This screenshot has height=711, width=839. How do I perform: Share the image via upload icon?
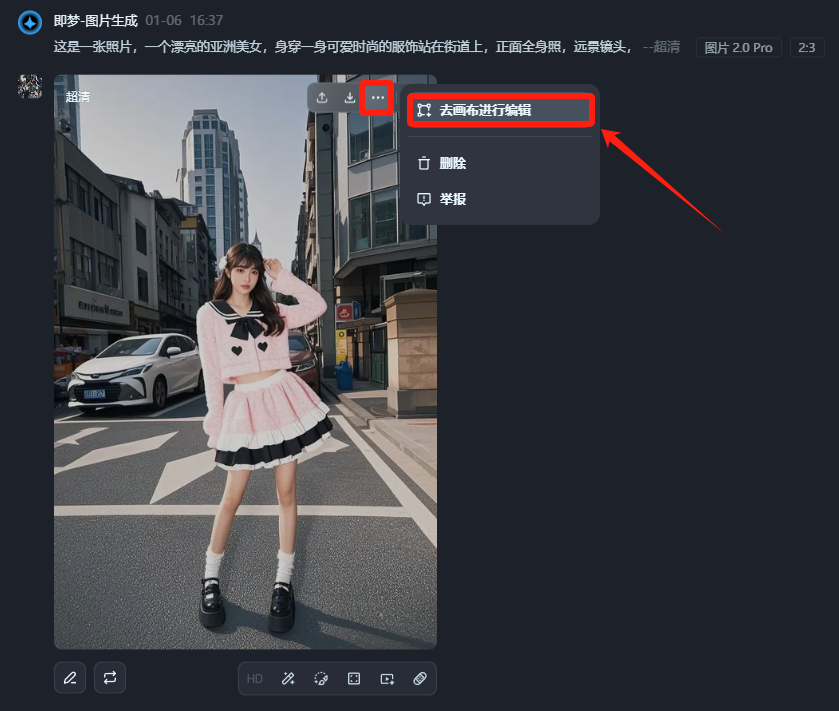(322, 99)
